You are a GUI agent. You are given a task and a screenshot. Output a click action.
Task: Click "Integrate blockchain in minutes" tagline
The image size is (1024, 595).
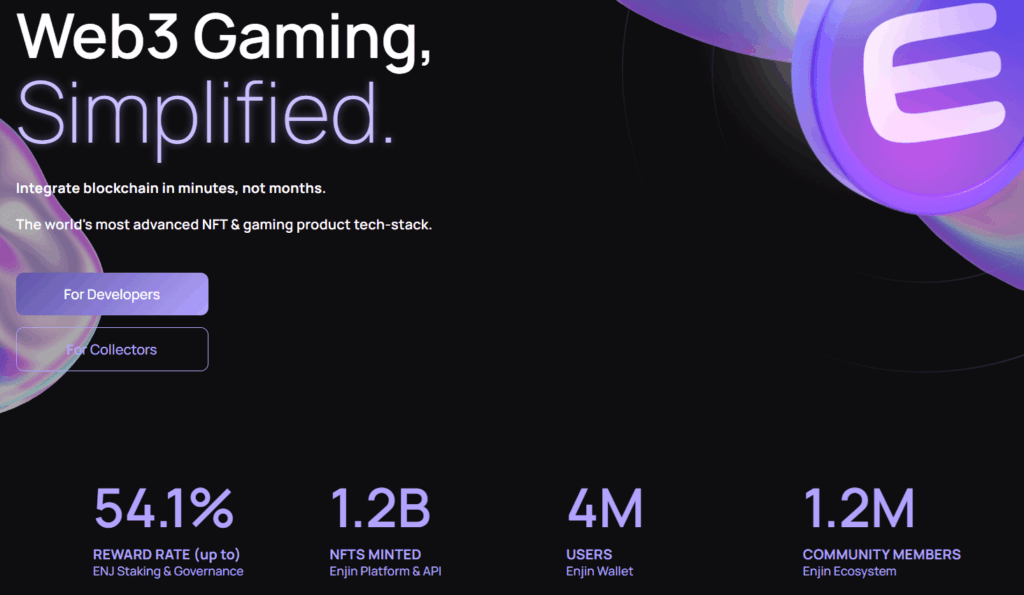click(x=171, y=188)
